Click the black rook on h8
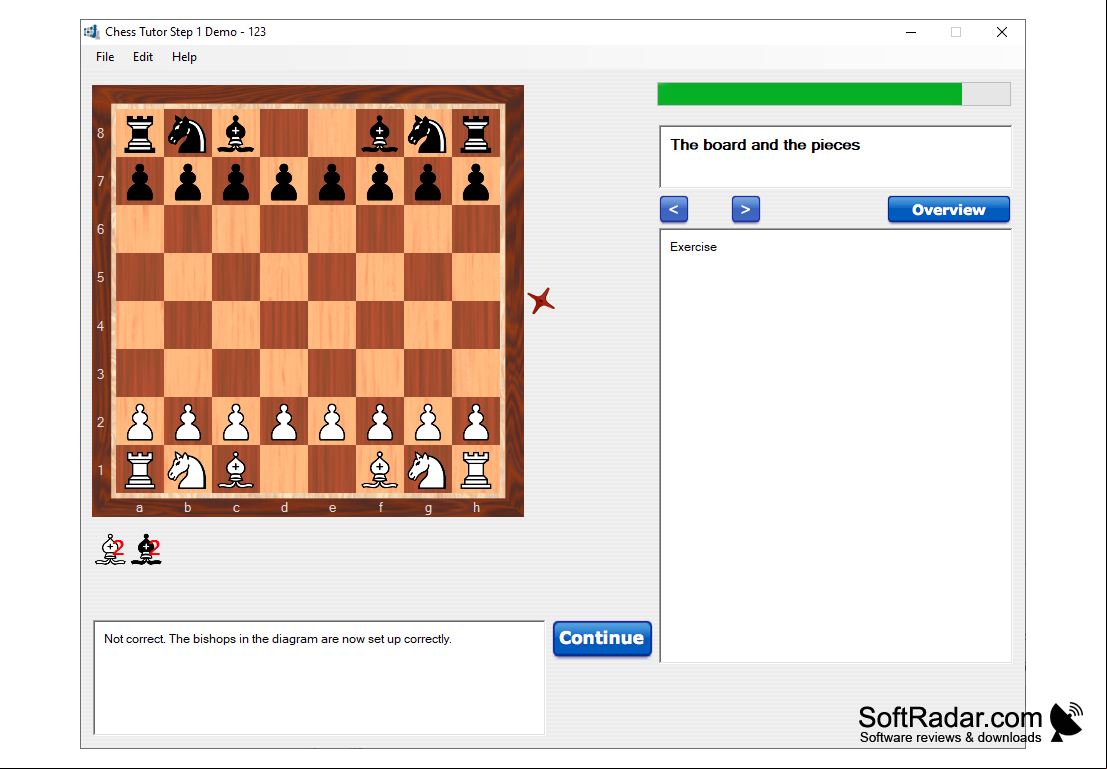Screen dimensions: 1107x769 (476, 133)
